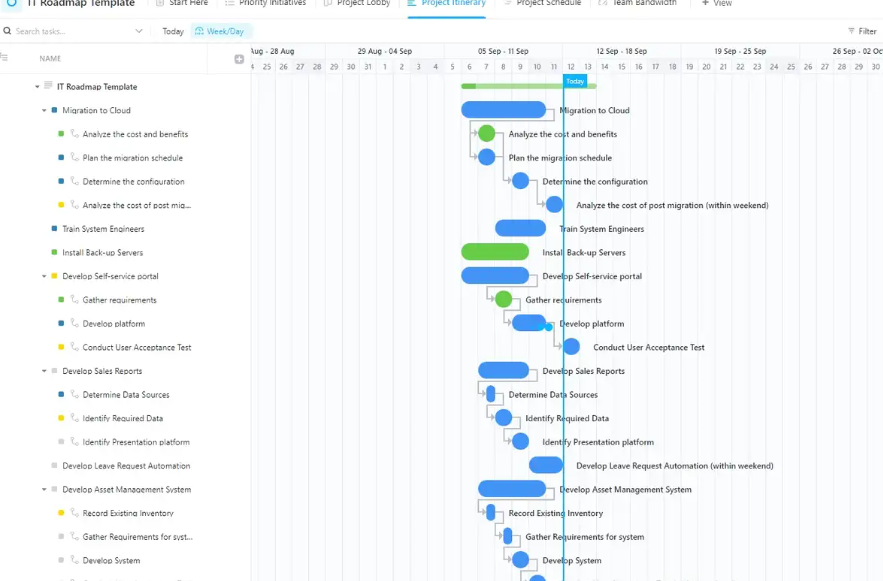Image resolution: width=883 pixels, height=581 pixels.
Task: Click subtask icon beside Analyze the cost and benefits
Action: click(74, 133)
